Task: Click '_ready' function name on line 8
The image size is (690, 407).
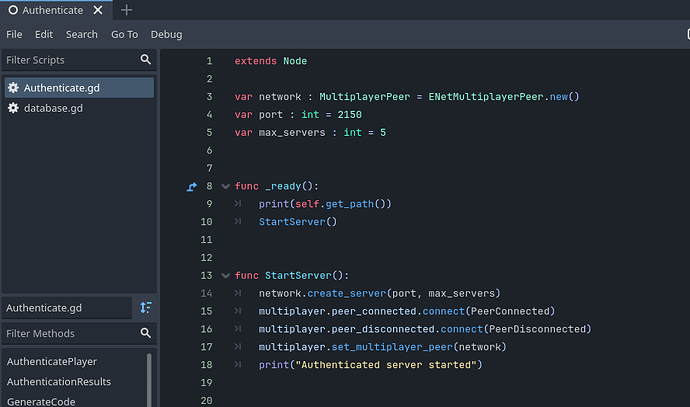Action: coord(283,186)
